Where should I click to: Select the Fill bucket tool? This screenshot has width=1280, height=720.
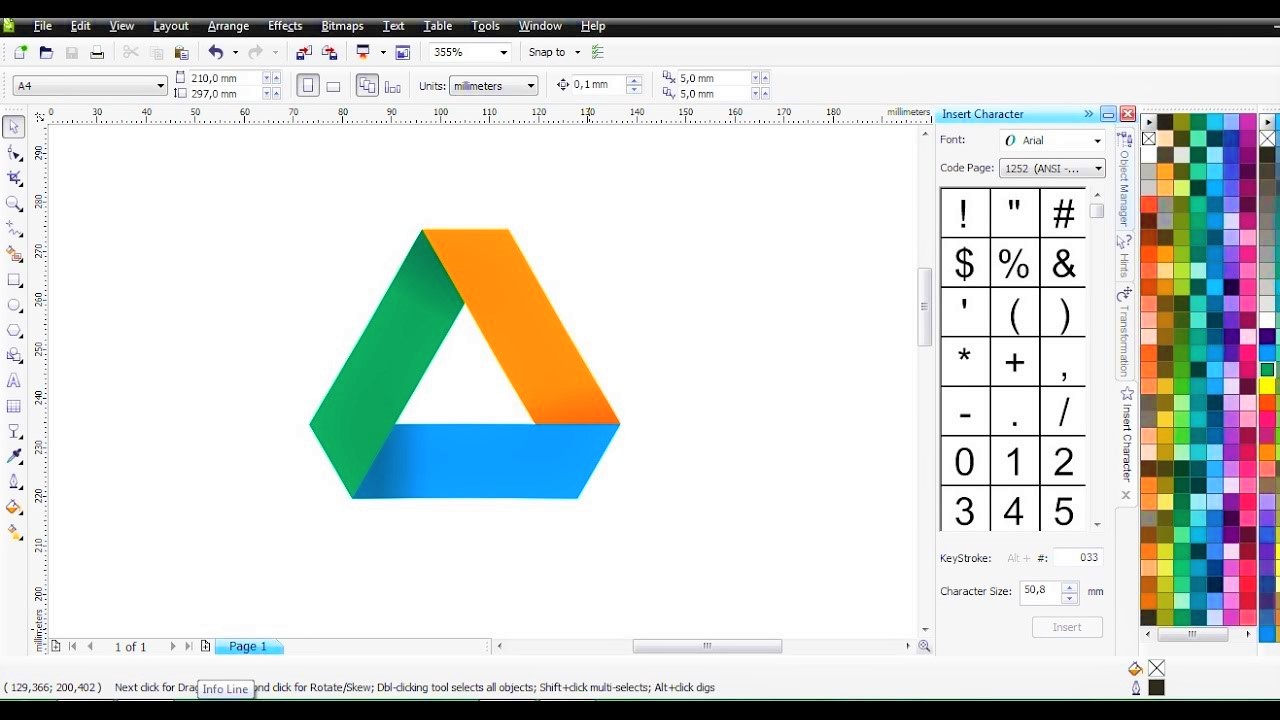tap(14, 507)
